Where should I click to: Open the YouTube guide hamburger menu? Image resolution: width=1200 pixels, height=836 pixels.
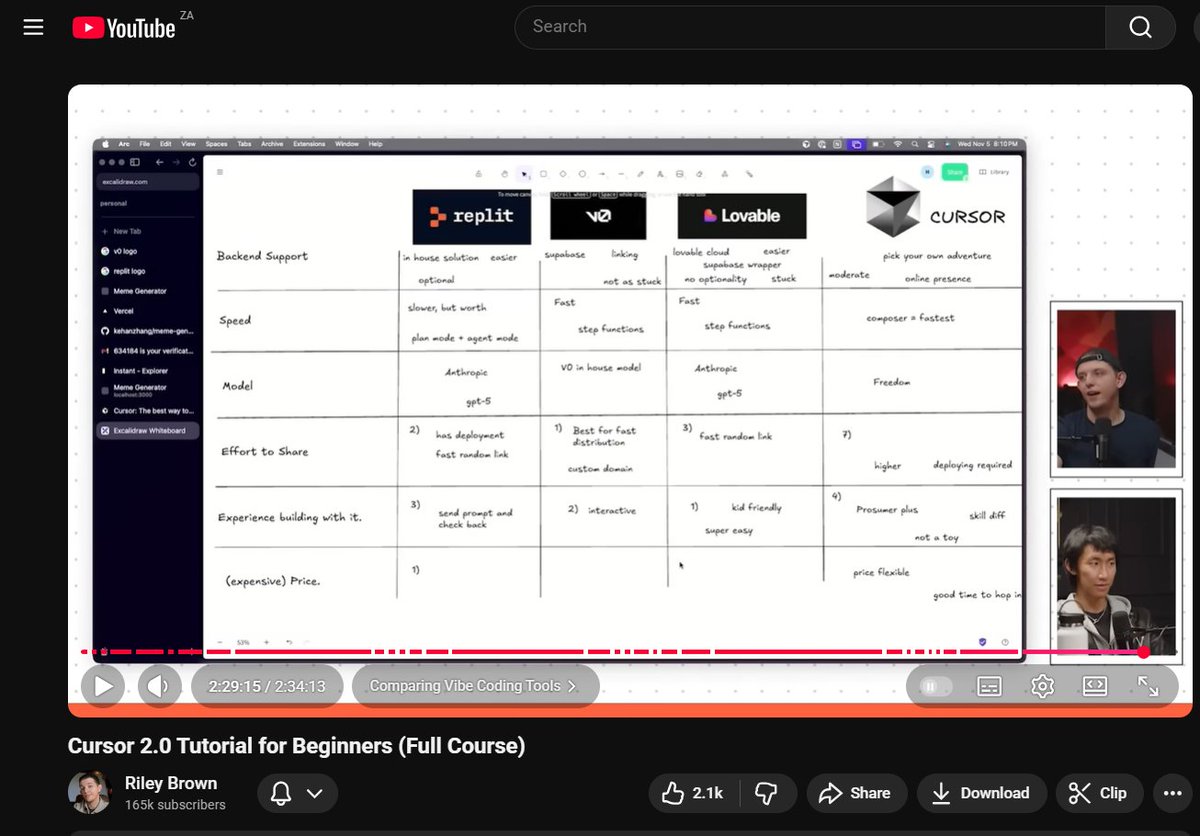33,27
